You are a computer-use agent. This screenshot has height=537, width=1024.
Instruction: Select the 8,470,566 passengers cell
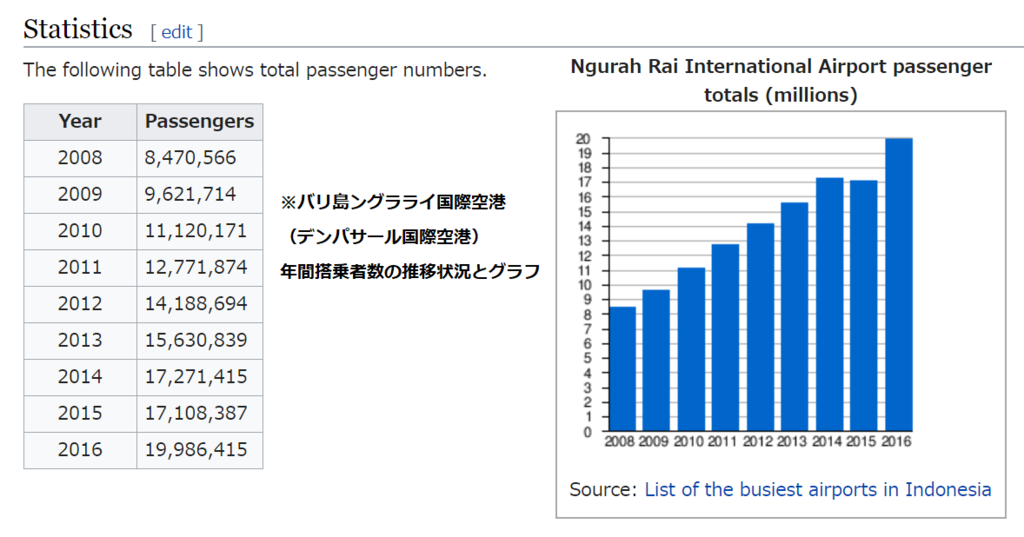[199, 158]
